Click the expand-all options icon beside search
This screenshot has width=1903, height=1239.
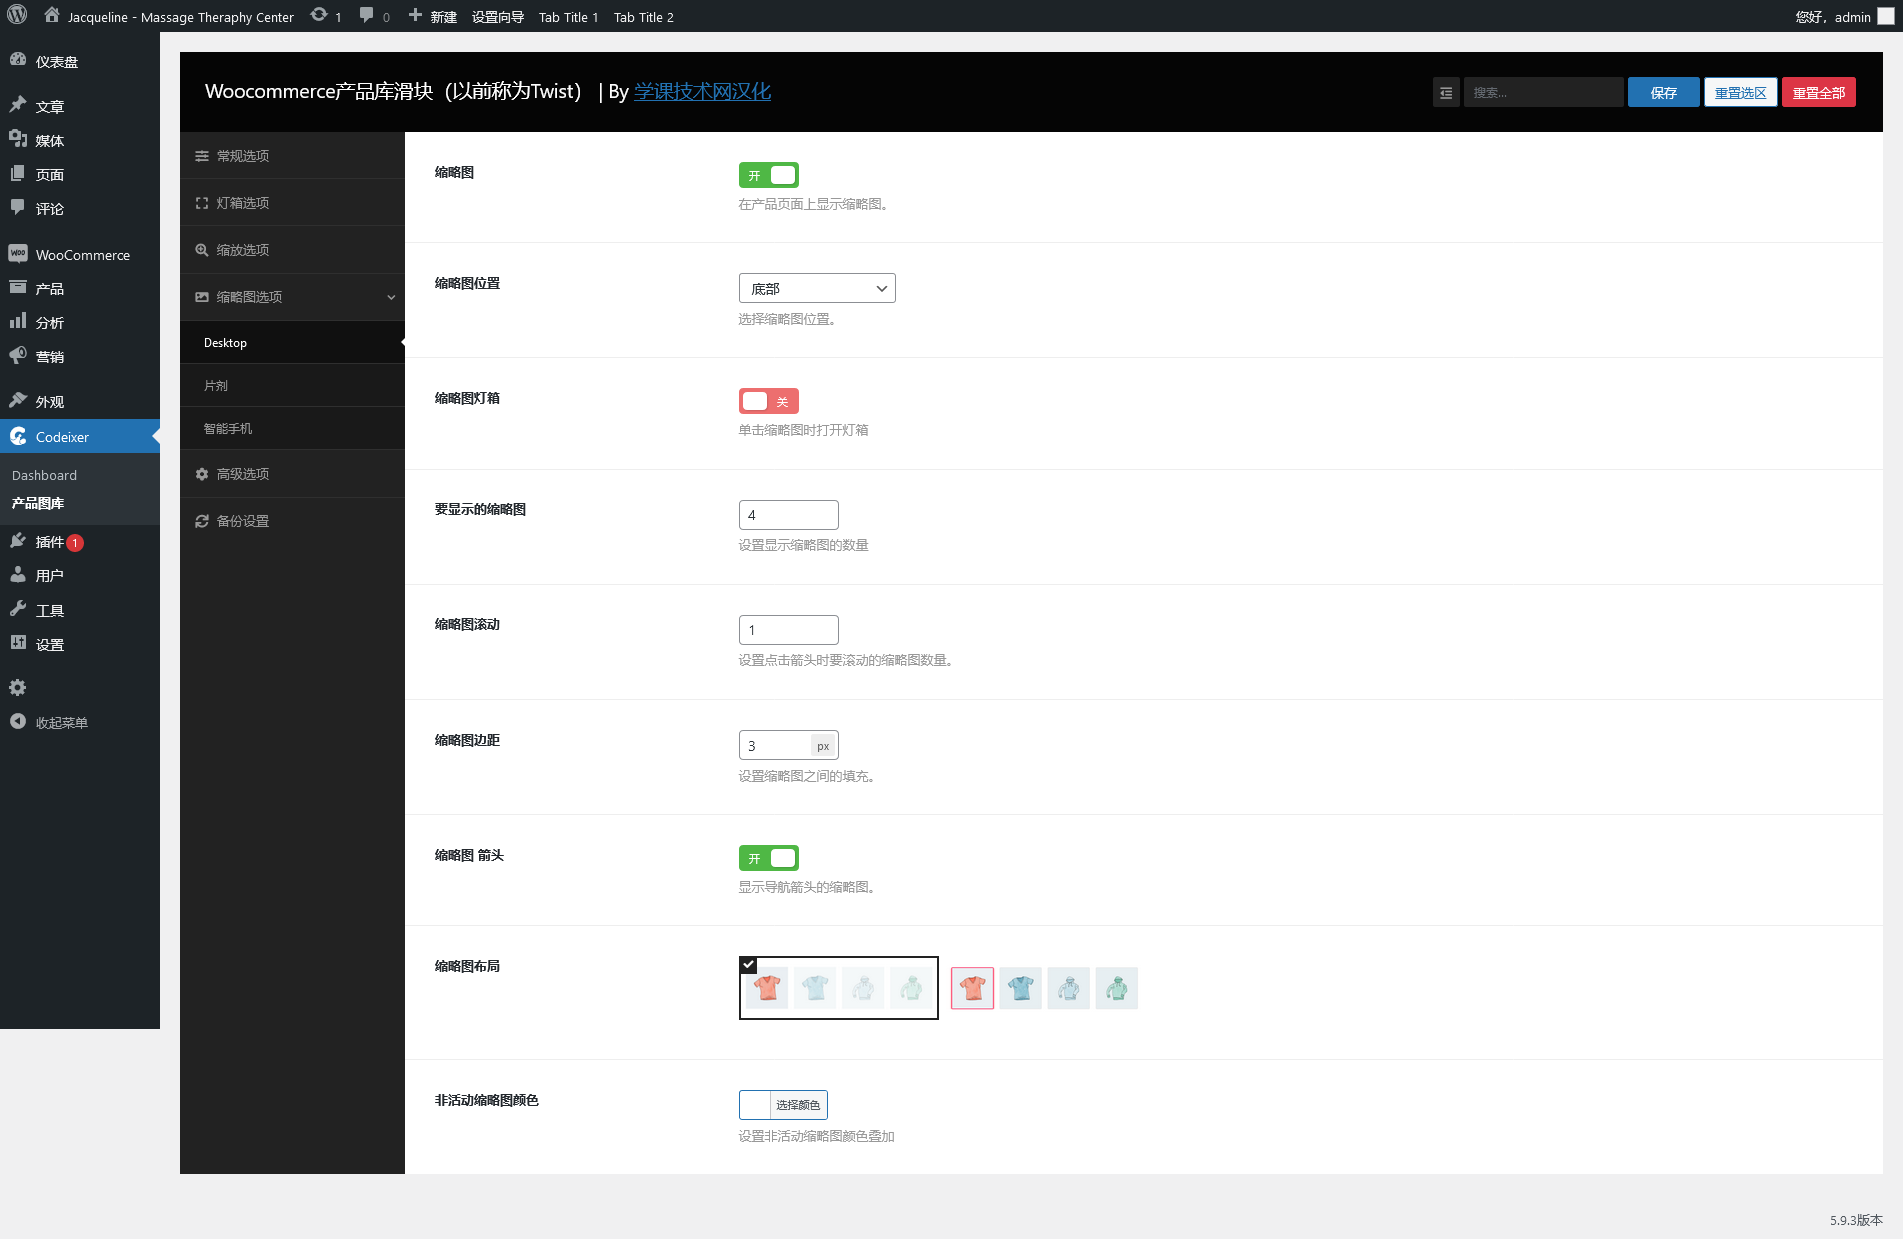point(1446,92)
